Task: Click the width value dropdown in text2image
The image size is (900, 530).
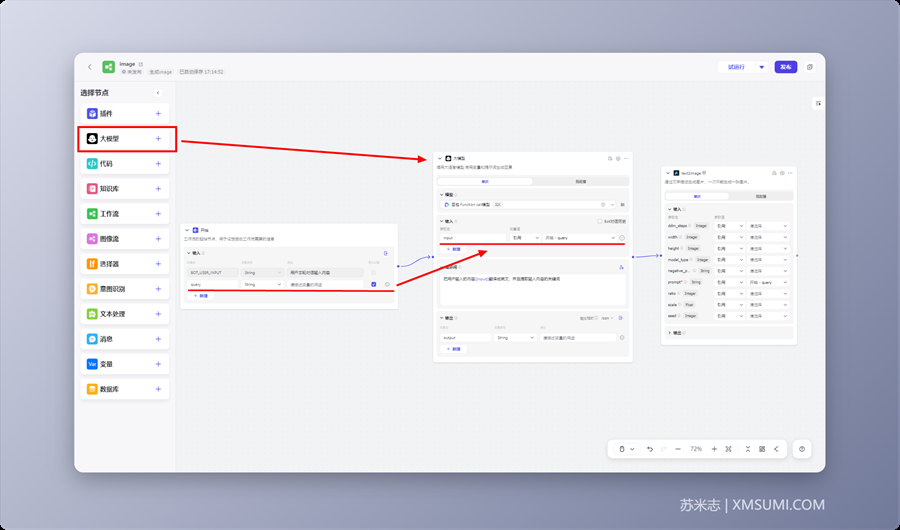Action: click(768, 237)
